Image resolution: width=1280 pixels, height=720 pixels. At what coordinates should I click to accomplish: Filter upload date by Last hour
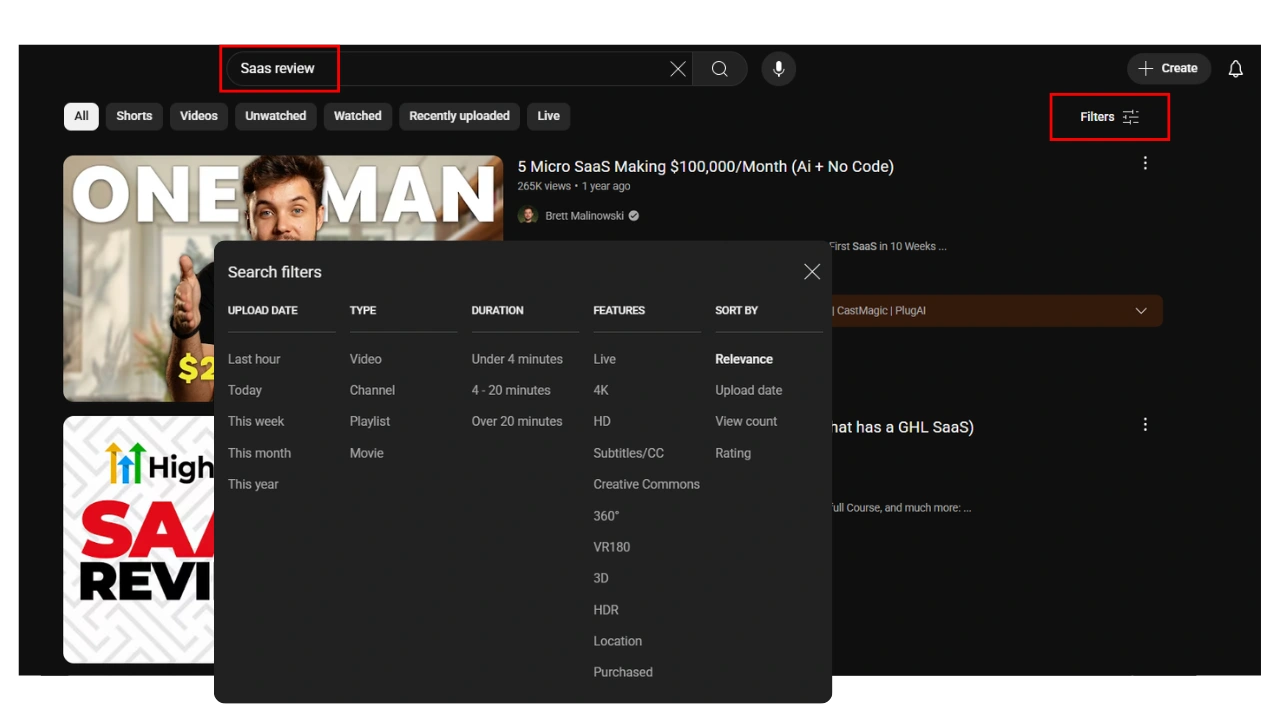click(x=254, y=359)
